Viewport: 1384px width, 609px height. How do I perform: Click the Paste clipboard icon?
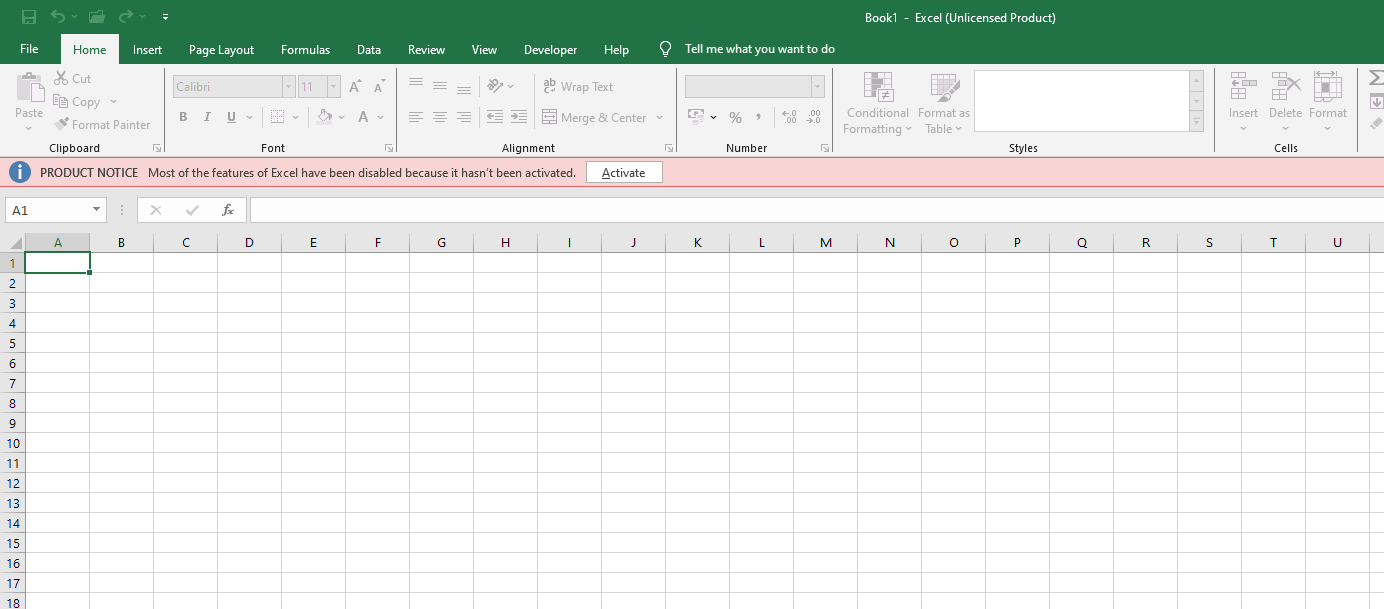pyautogui.click(x=30, y=88)
